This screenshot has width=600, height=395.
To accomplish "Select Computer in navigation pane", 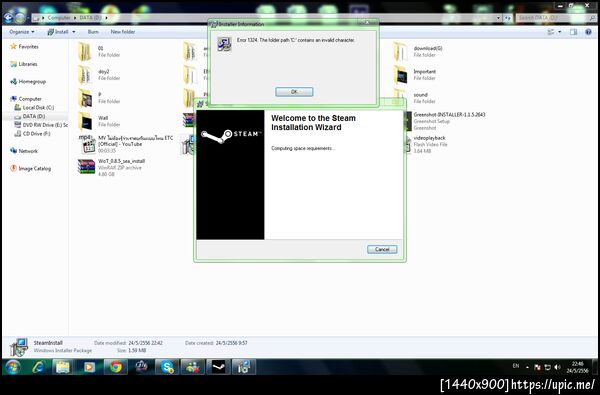I will pos(26,99).
